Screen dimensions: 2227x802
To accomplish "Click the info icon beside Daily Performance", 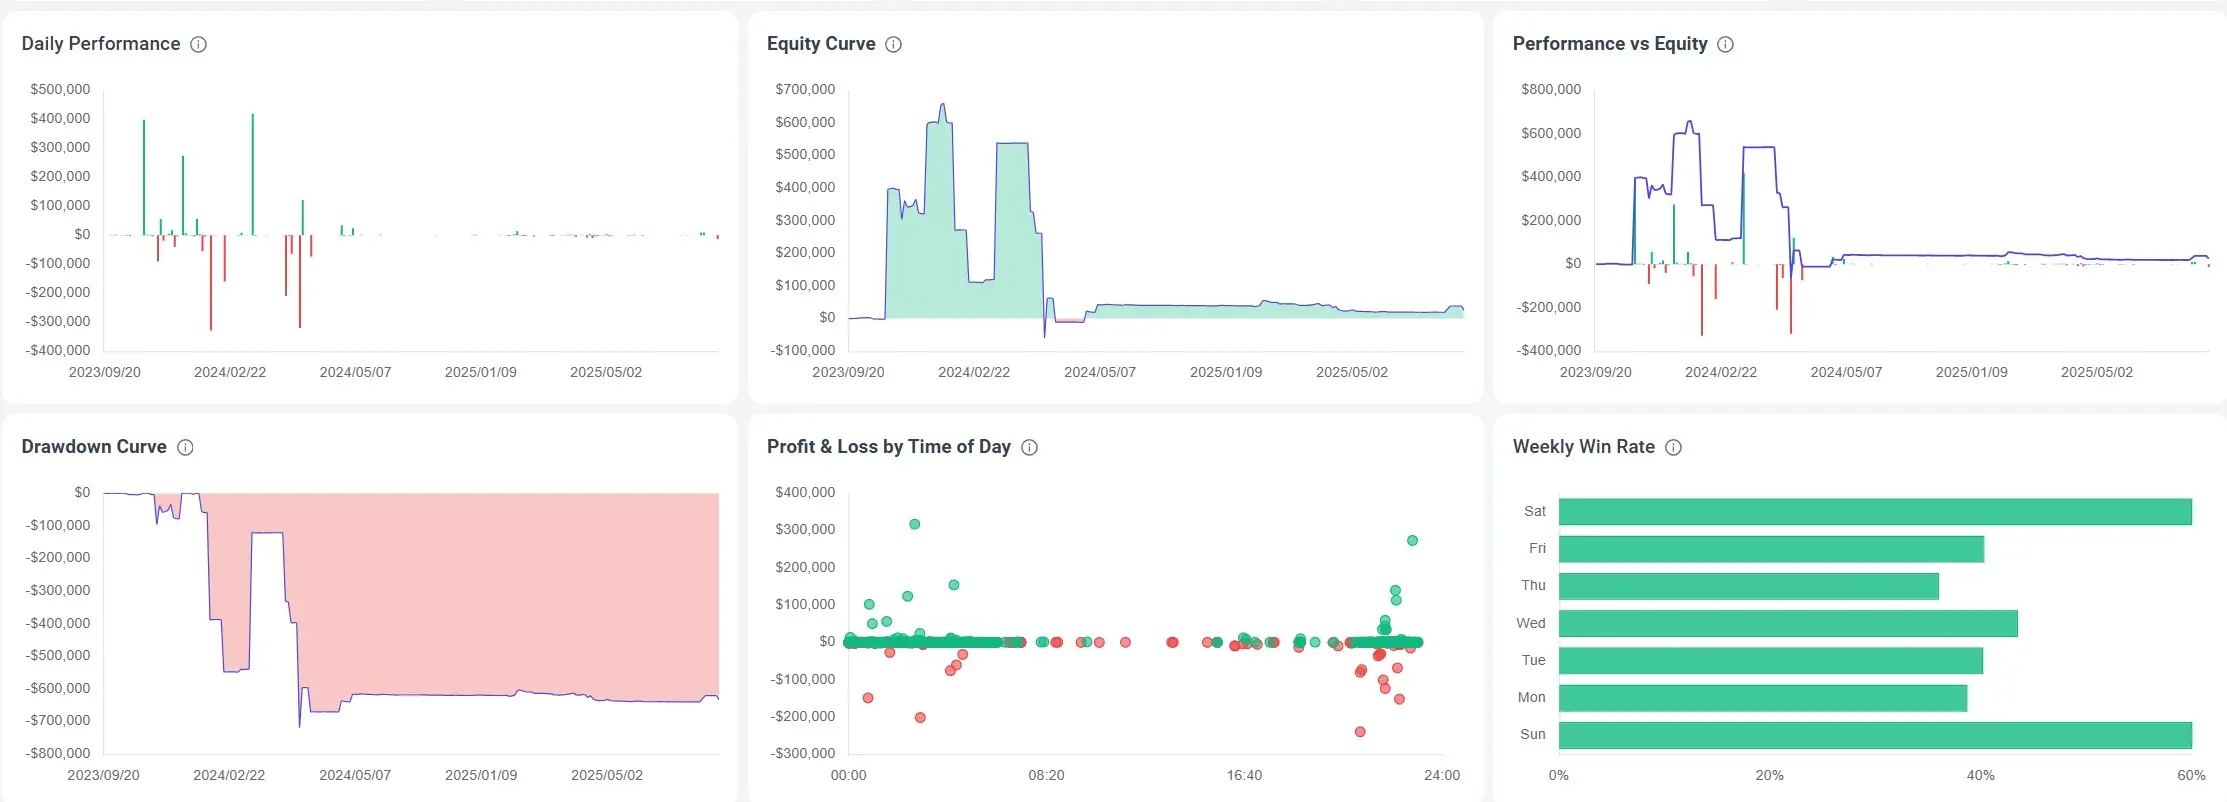I will point(198,44).
